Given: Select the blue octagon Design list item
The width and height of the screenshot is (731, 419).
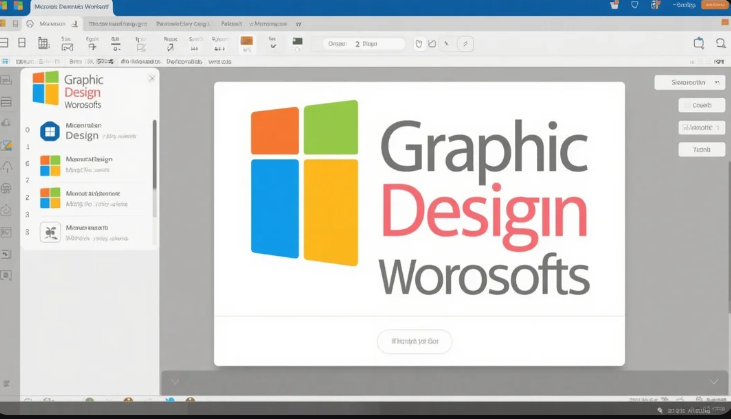Looking at the screenshot, I should [x=89, y=131].
